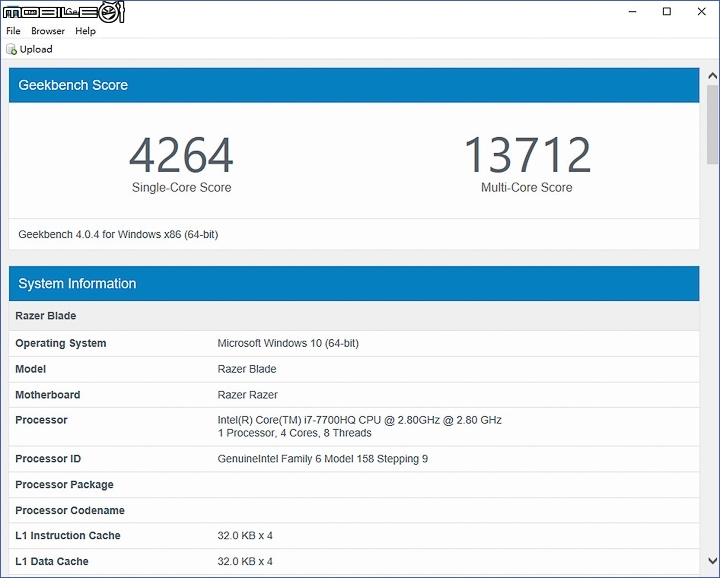Click the Processor Package label

point(64,485)
